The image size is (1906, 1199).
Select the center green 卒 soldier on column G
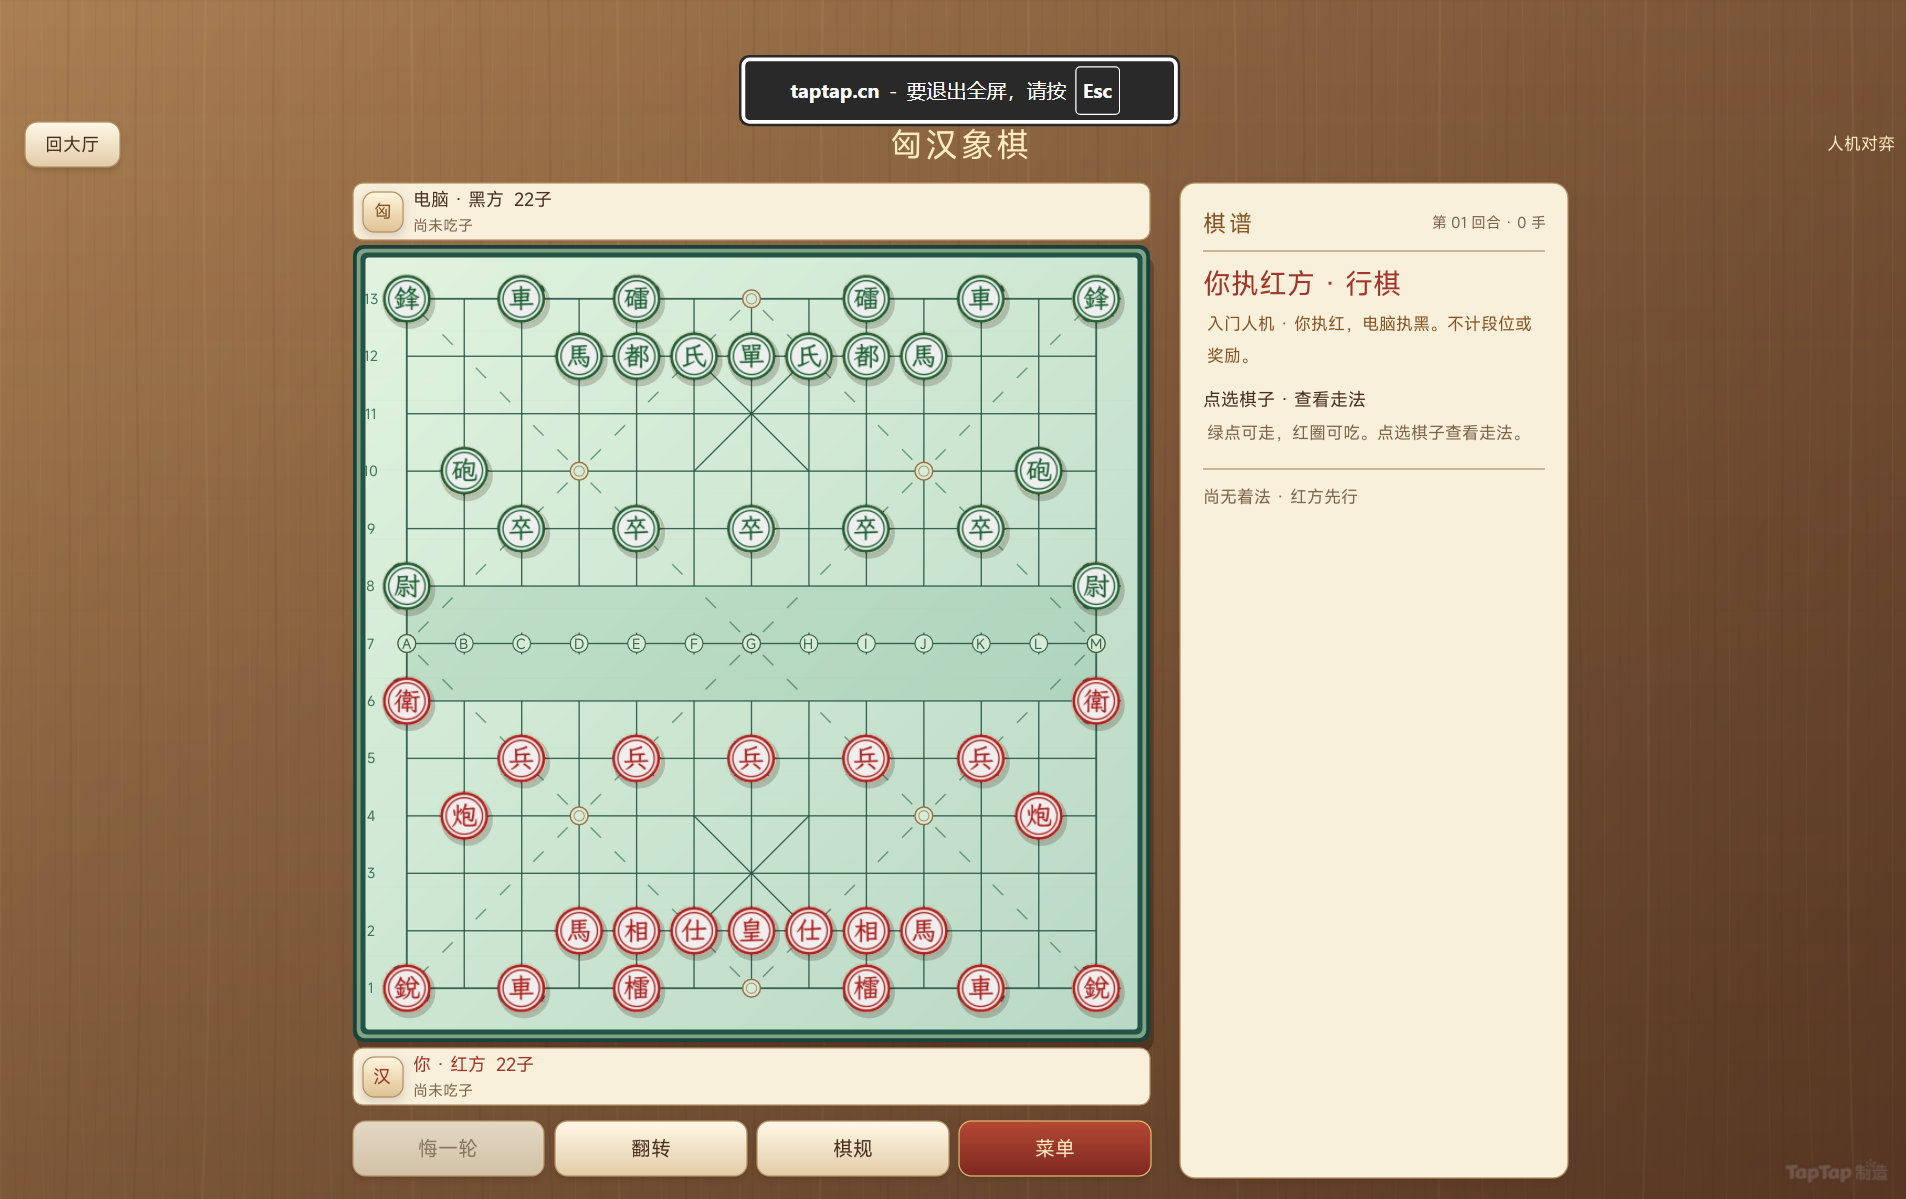(x=751, y=528)
